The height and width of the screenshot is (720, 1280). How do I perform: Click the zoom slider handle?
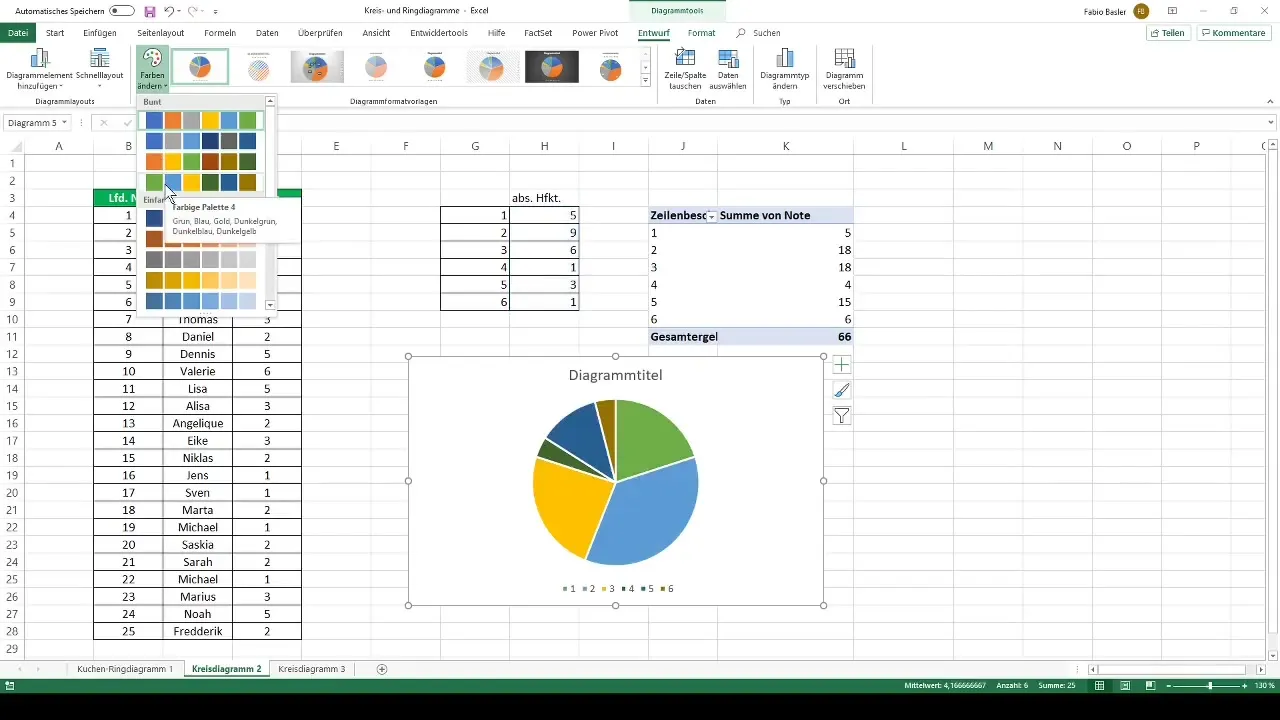coord(1210,686)
